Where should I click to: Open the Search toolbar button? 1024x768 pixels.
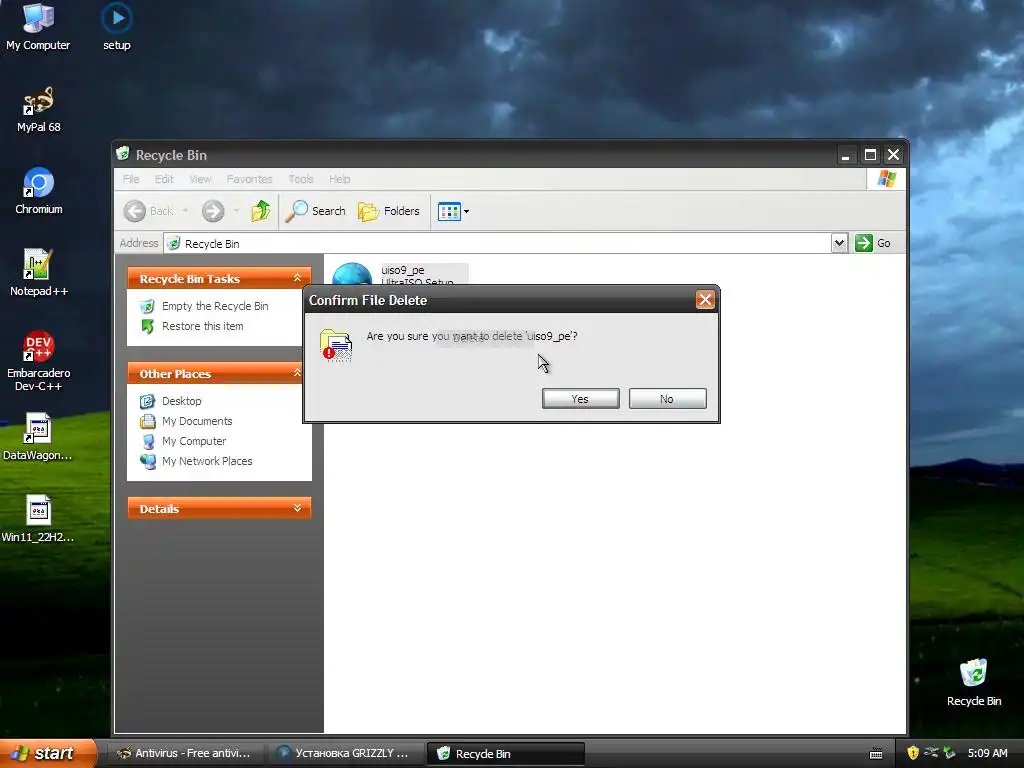316,211
